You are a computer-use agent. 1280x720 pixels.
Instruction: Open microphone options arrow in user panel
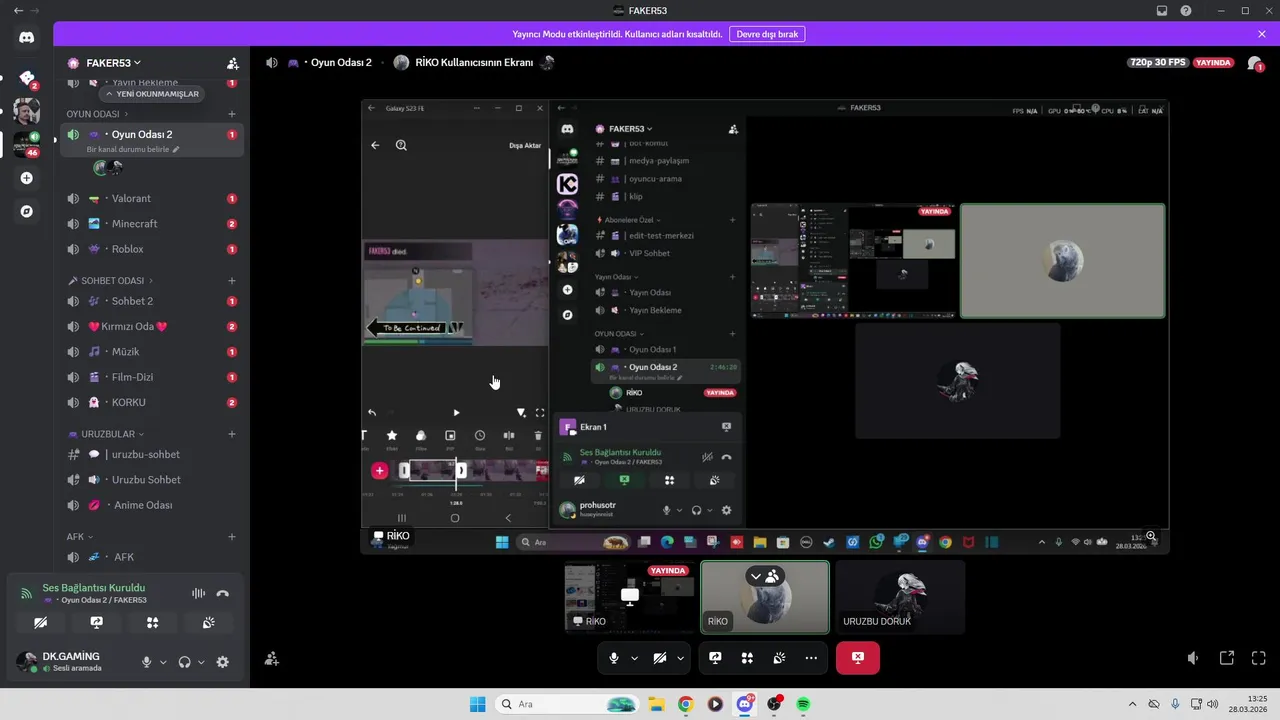[163, 662]
